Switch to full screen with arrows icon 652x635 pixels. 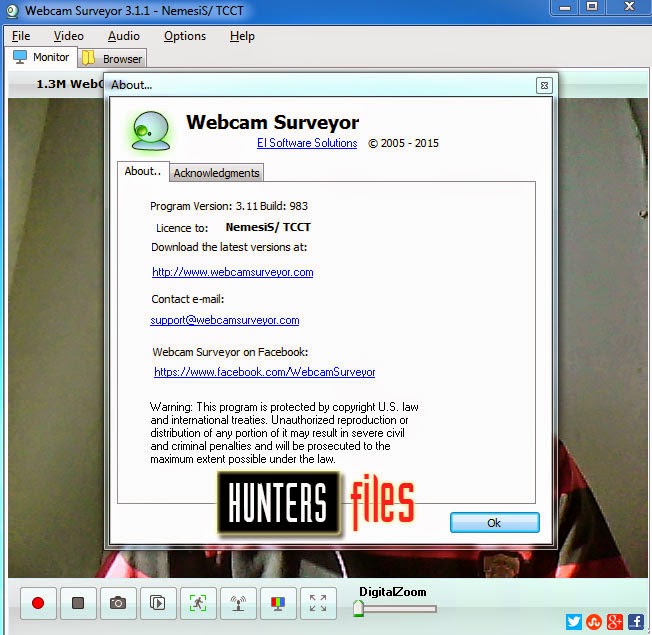coord(318,603)
